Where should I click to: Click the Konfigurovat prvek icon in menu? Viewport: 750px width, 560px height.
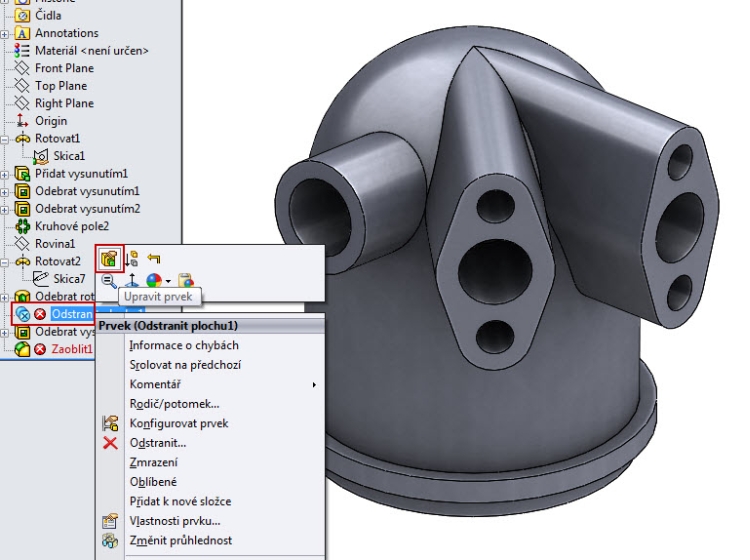click(110, 424)
